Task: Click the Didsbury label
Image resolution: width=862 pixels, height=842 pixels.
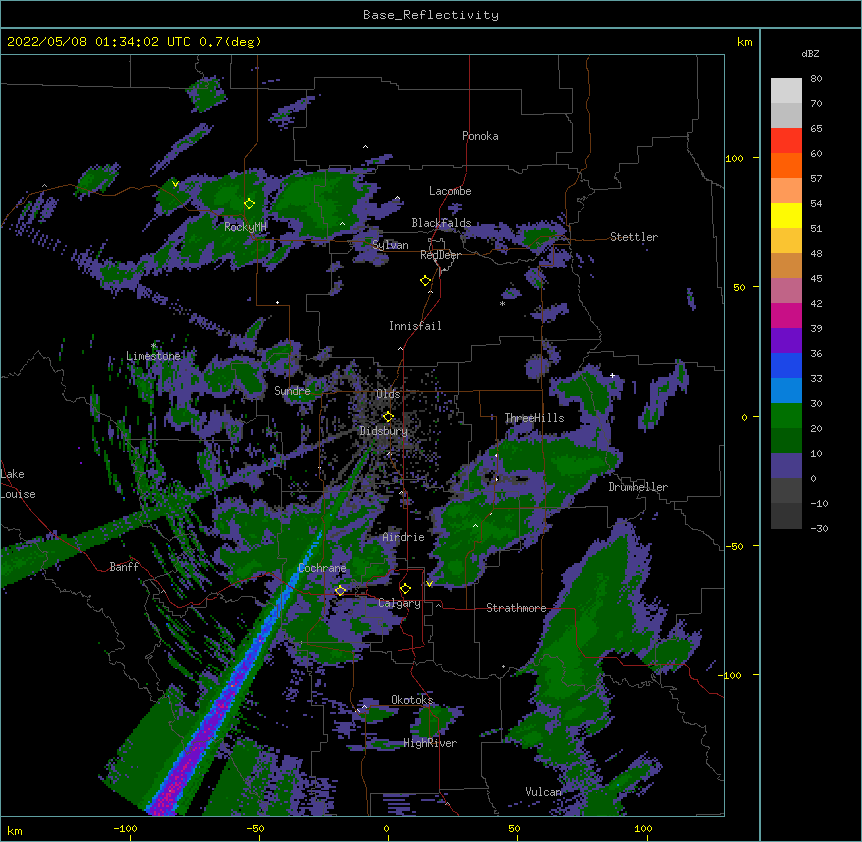Action: (x=384, y=431)
